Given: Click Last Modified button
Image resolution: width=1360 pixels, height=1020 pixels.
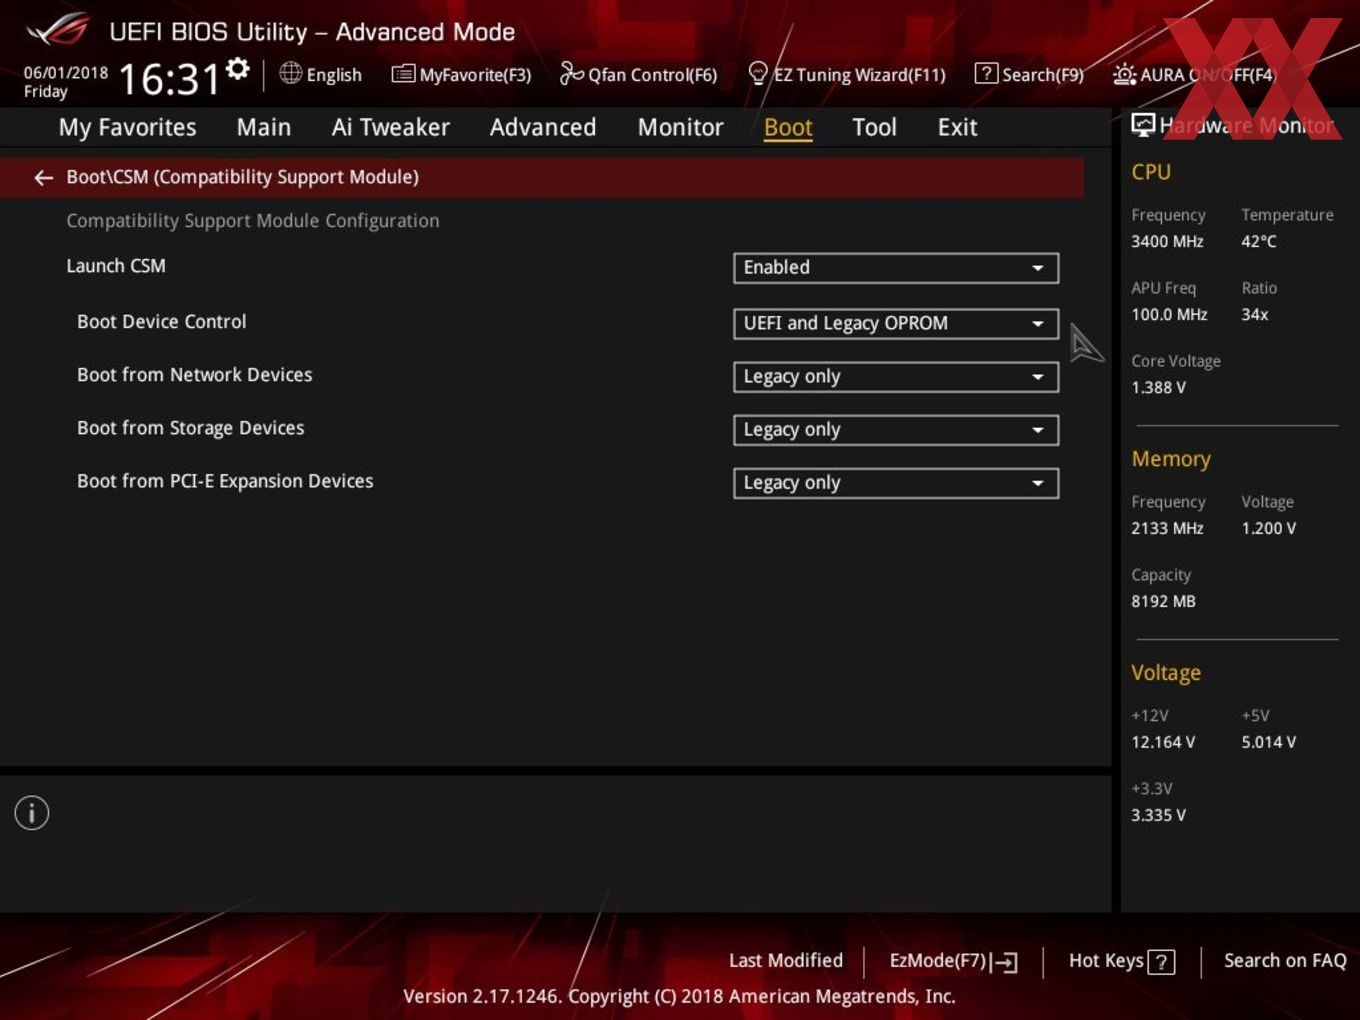Looking at the screenshot, I should tap(786, 961).
